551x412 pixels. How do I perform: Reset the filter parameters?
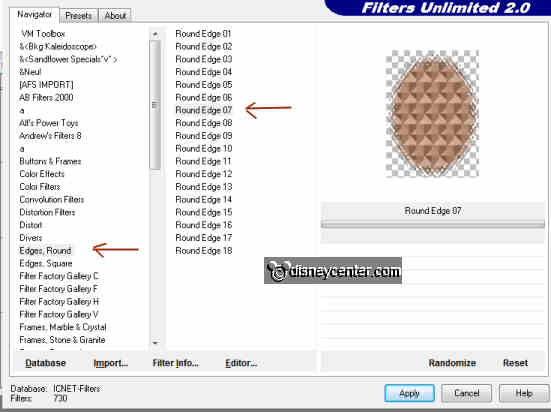[515, 363]
